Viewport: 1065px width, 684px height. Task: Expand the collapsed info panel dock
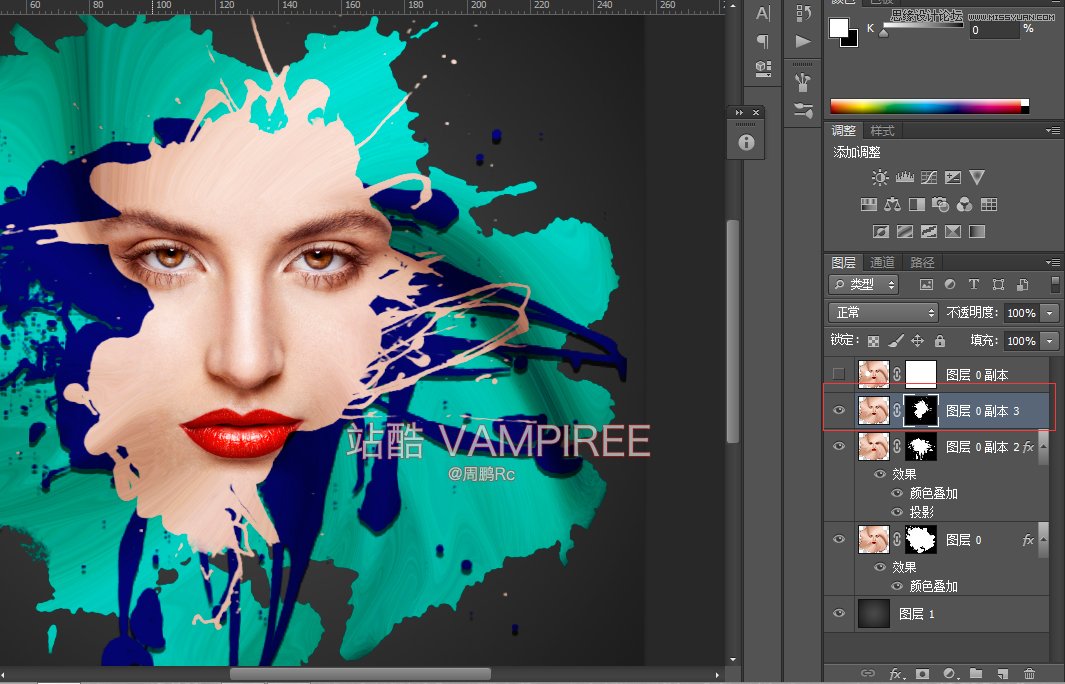tap(739, 112)
